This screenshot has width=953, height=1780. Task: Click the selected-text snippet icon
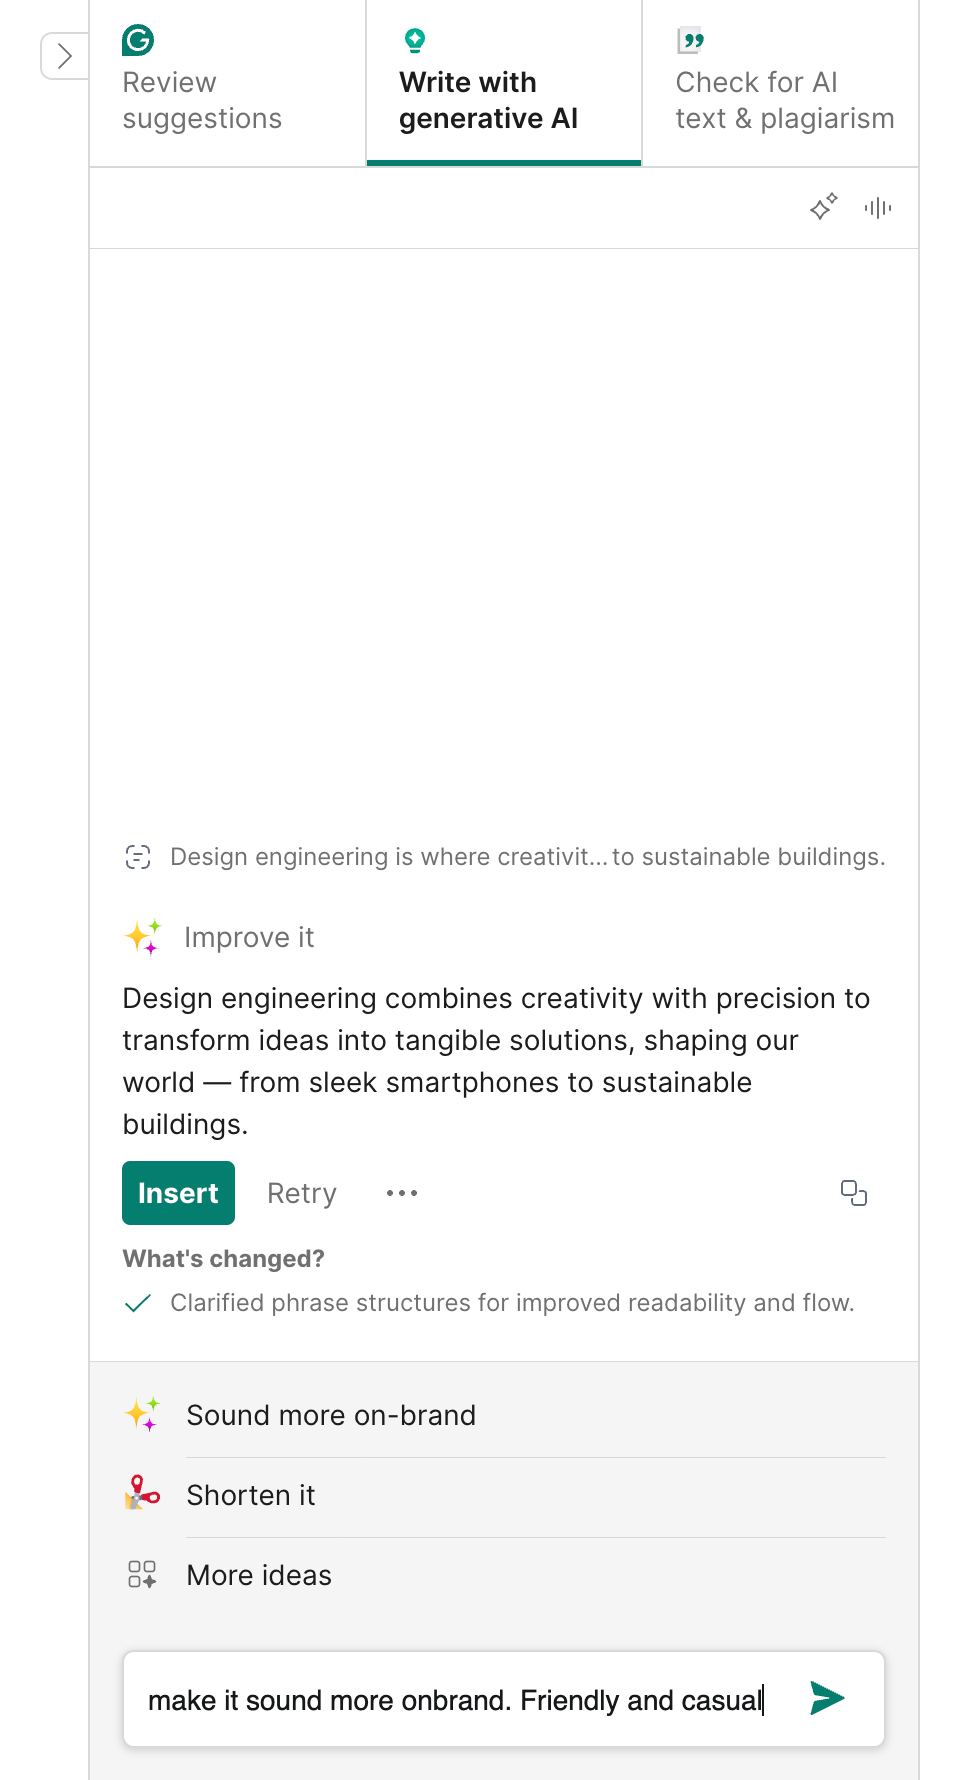[x=137, y=856]
